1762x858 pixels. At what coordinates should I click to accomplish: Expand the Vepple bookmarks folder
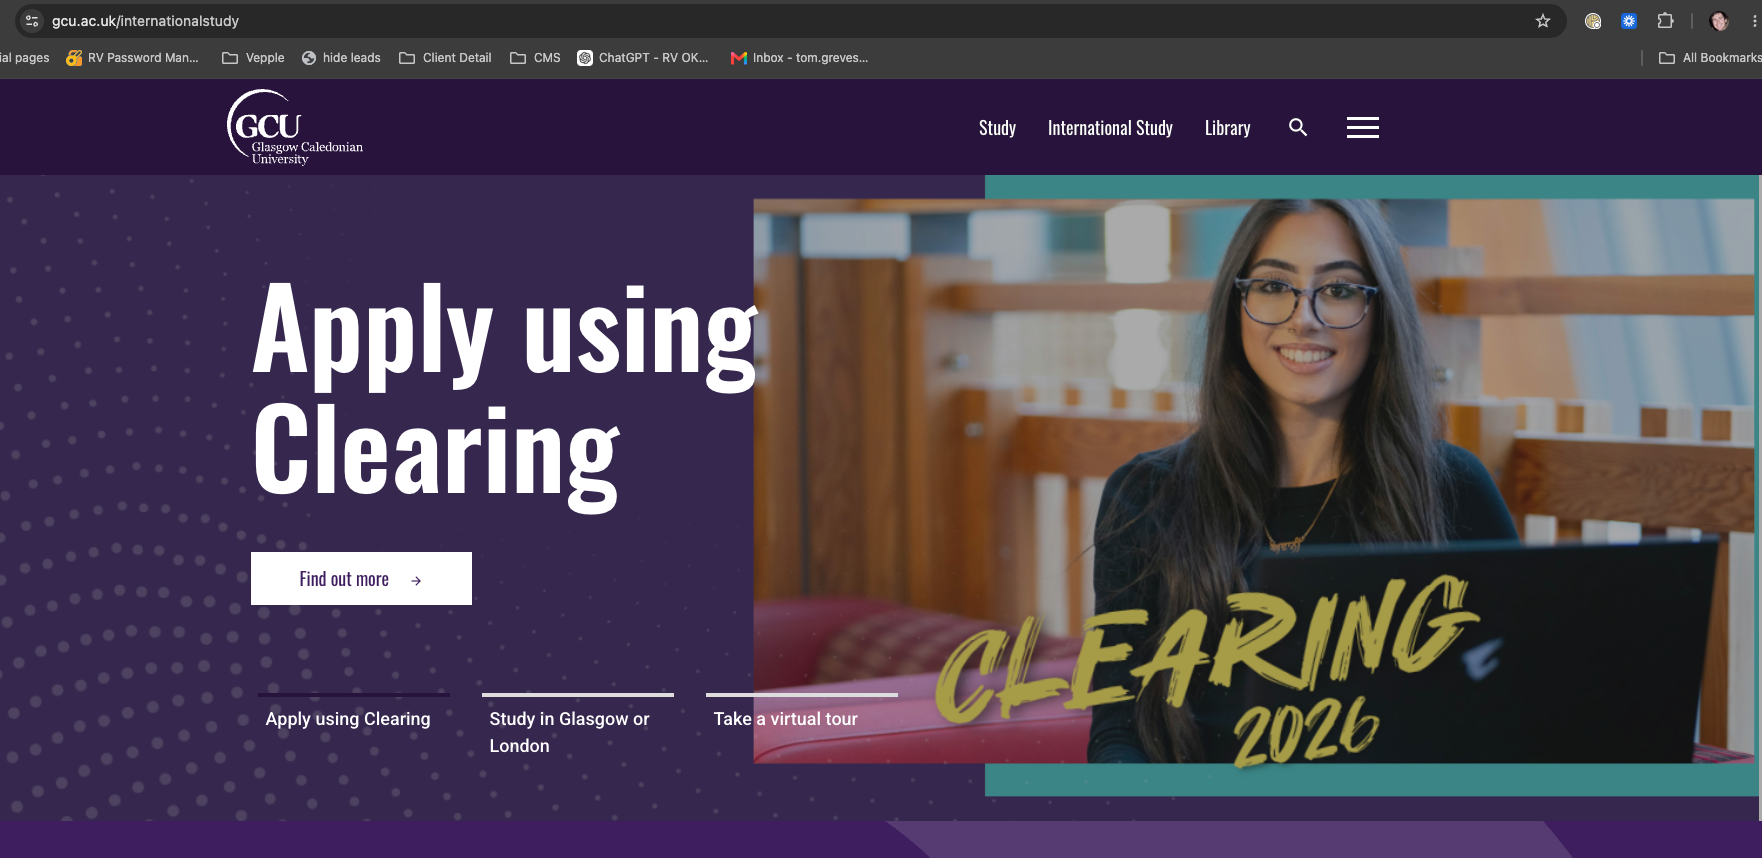tap(253, 58)
